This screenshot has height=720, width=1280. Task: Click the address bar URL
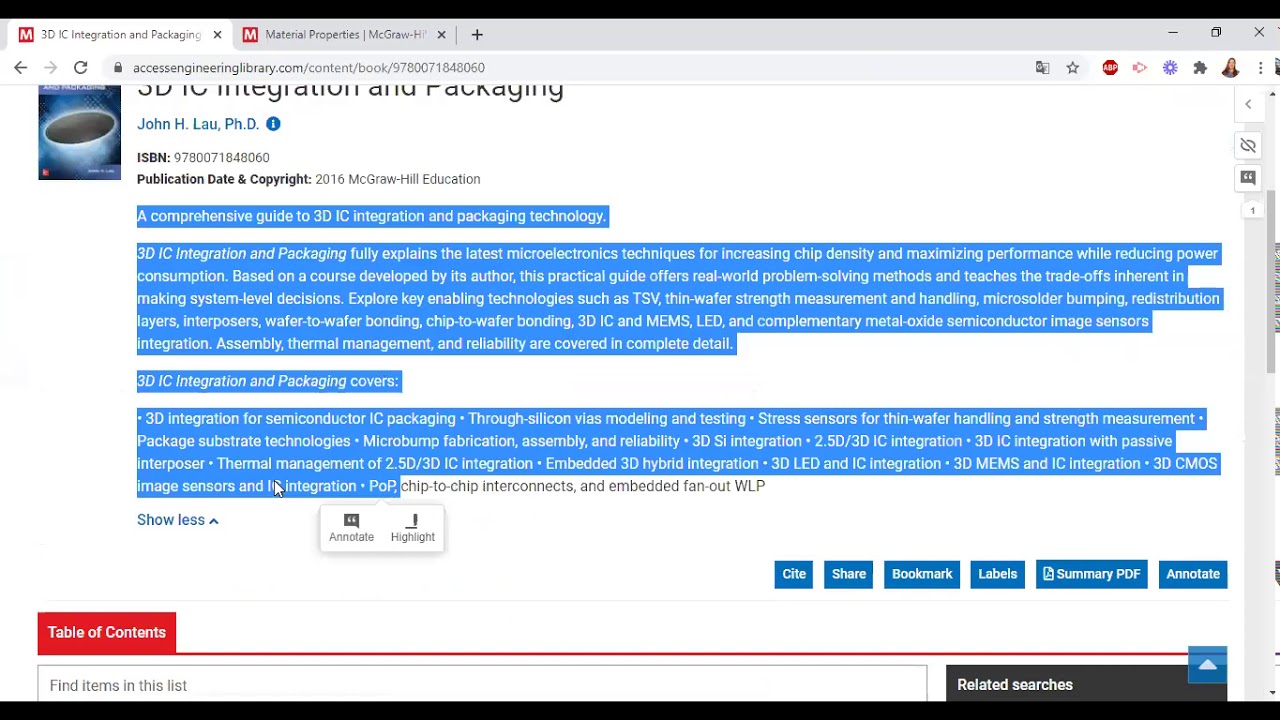[309, 68]
